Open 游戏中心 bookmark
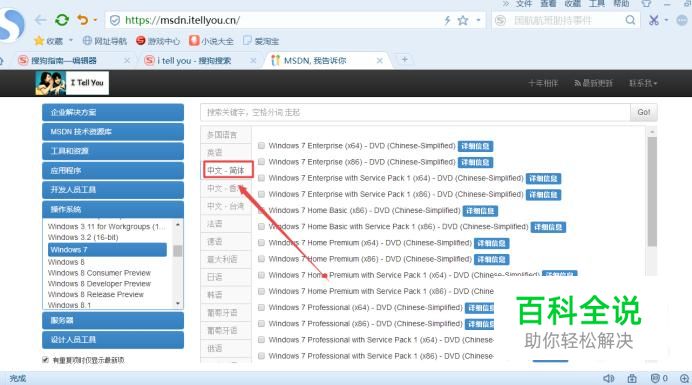The height and width of the screenshot is (385, 692). (158, 41)
